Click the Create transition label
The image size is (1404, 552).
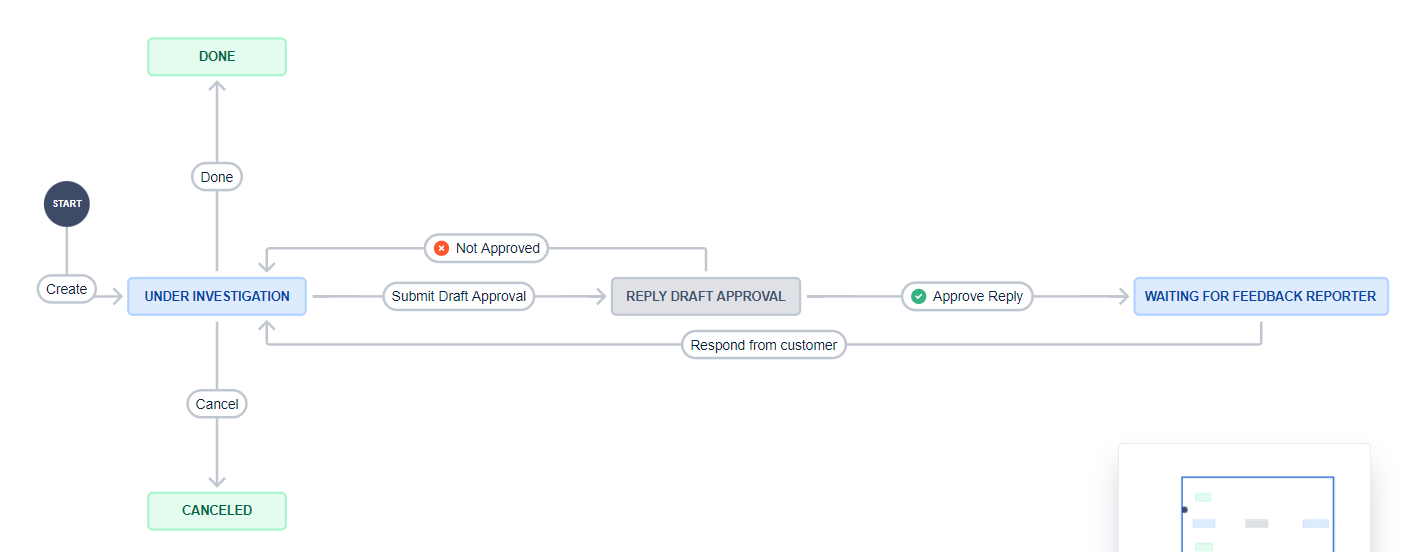67,289
